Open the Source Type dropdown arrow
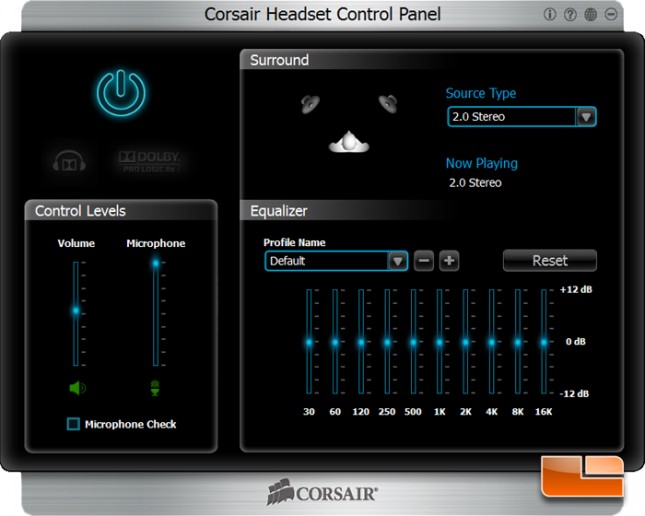The height and width of the screenshot is (516, 645). click(x=586, y=117)
